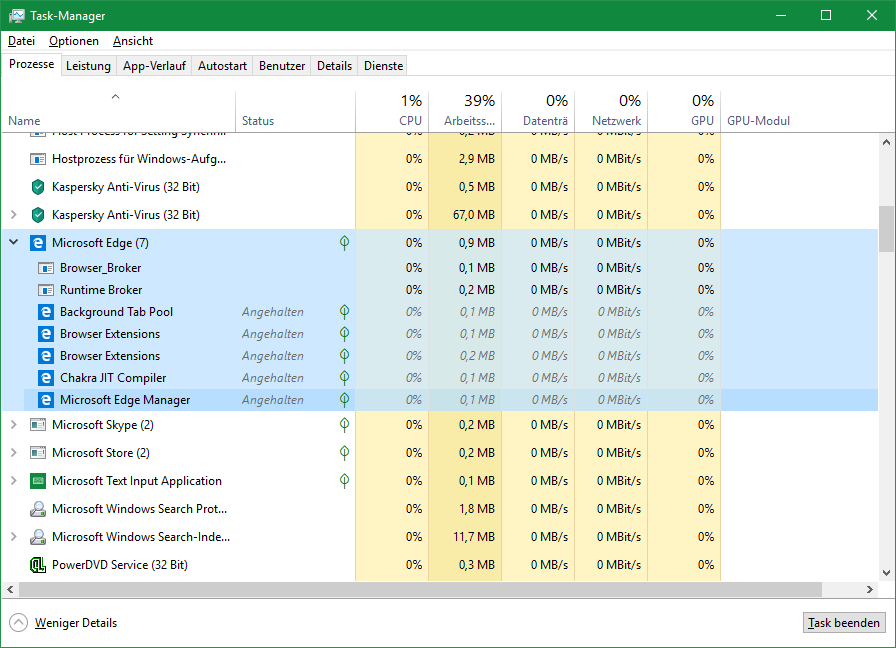Click the Microsoft Store (2) icon

pos(38,453)
